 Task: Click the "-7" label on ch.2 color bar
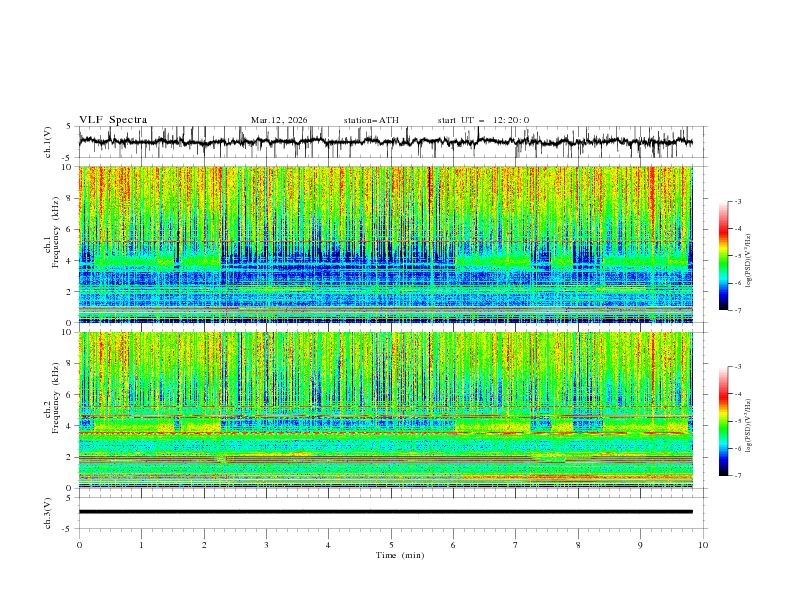(x=737, y=476)
